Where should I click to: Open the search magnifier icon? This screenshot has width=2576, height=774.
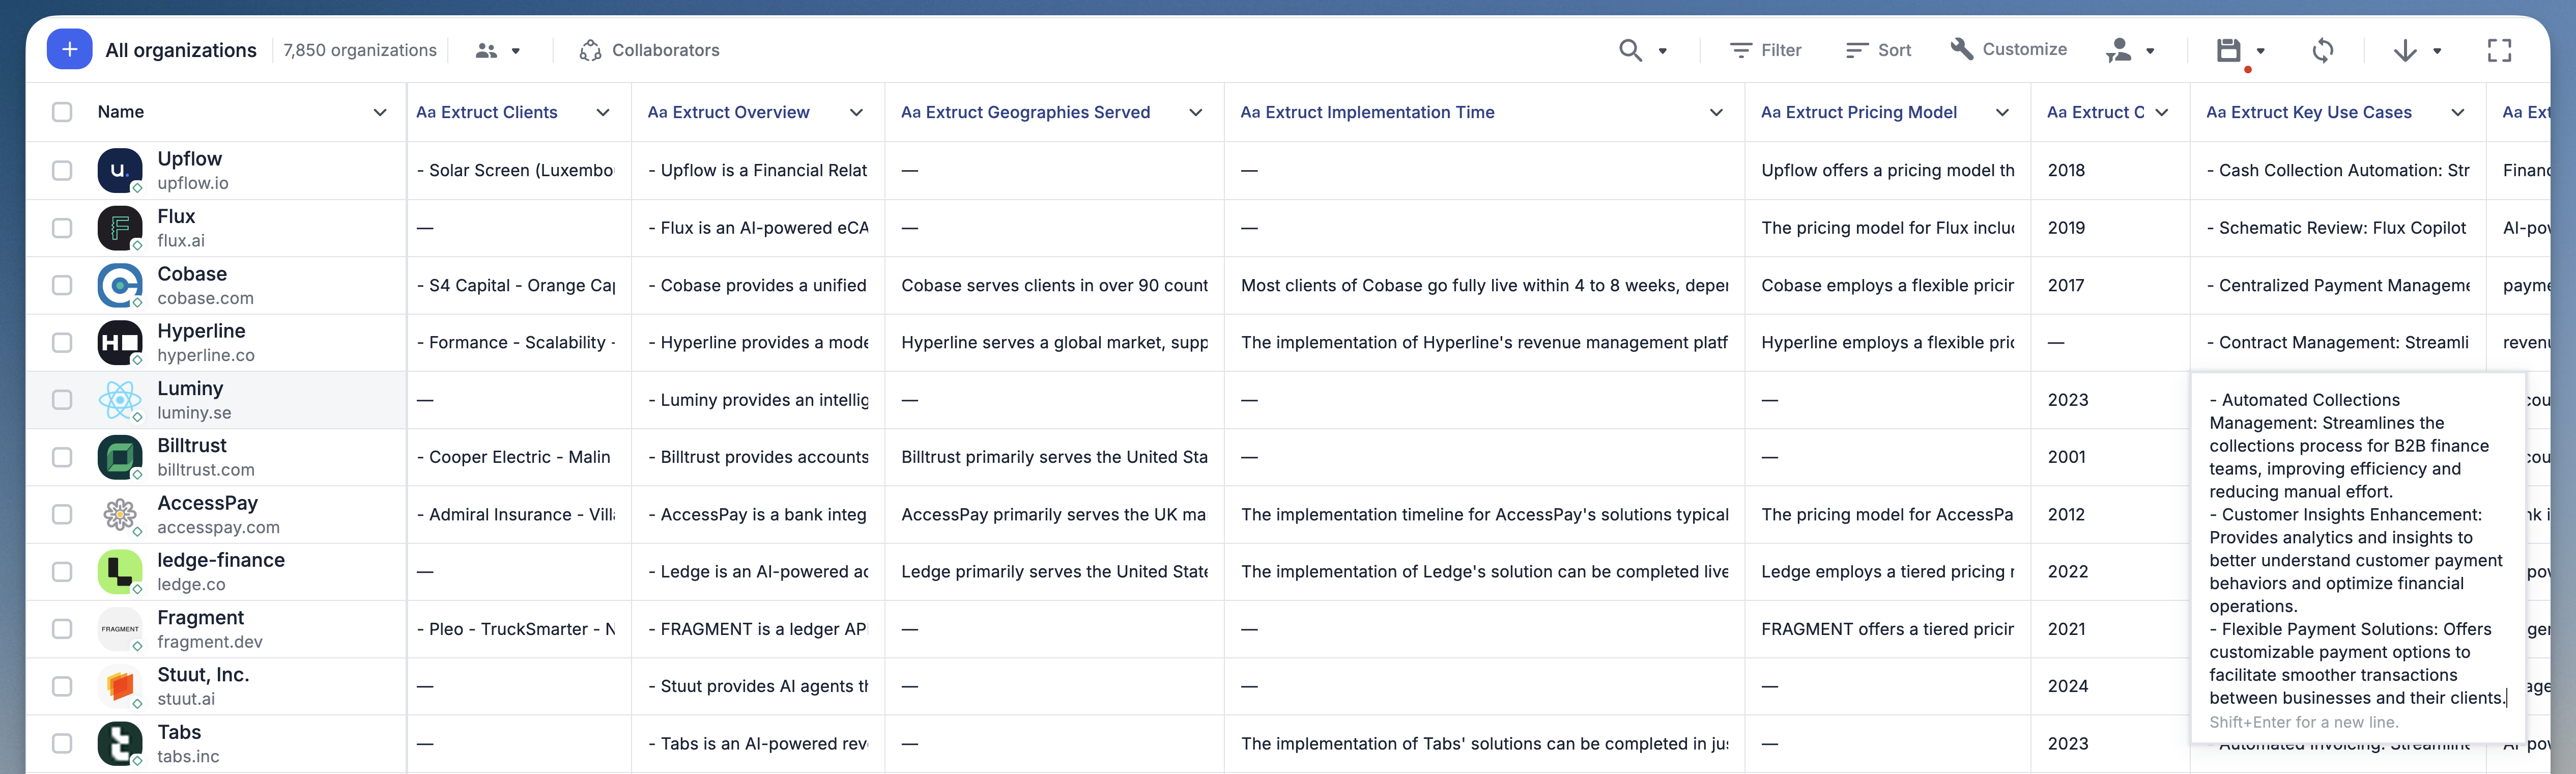click(1630, 50)
